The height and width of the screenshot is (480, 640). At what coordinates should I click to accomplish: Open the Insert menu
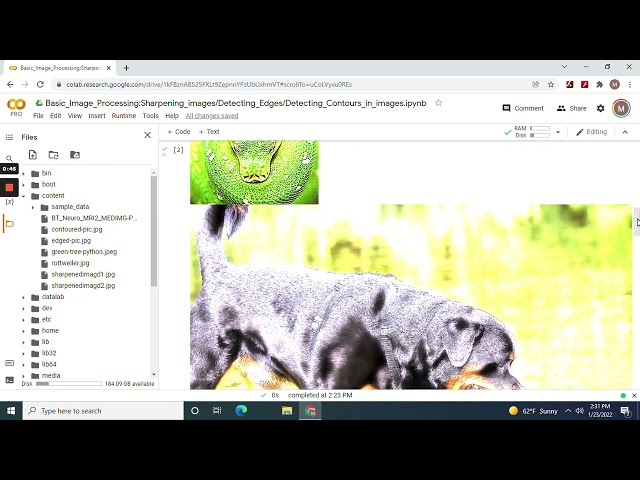tap(97, 116)
